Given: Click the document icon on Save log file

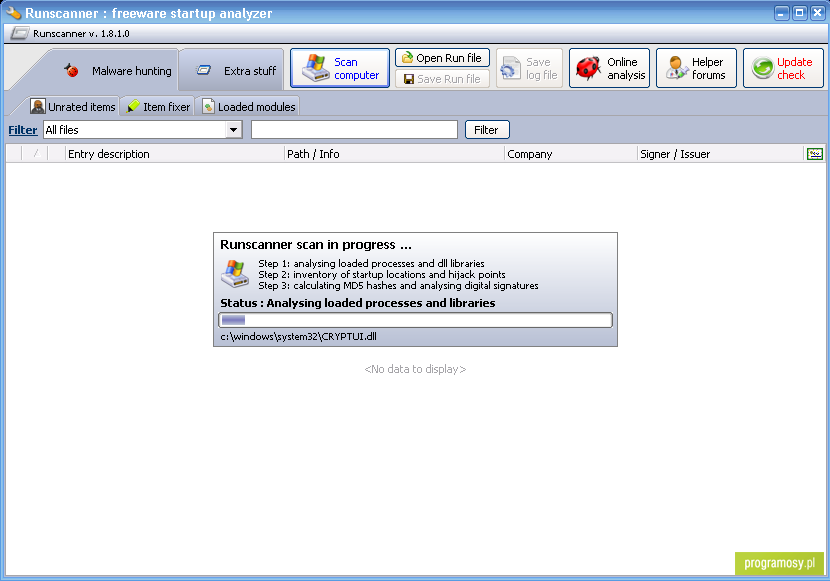Looking at the screenshot, I should 511,68.
